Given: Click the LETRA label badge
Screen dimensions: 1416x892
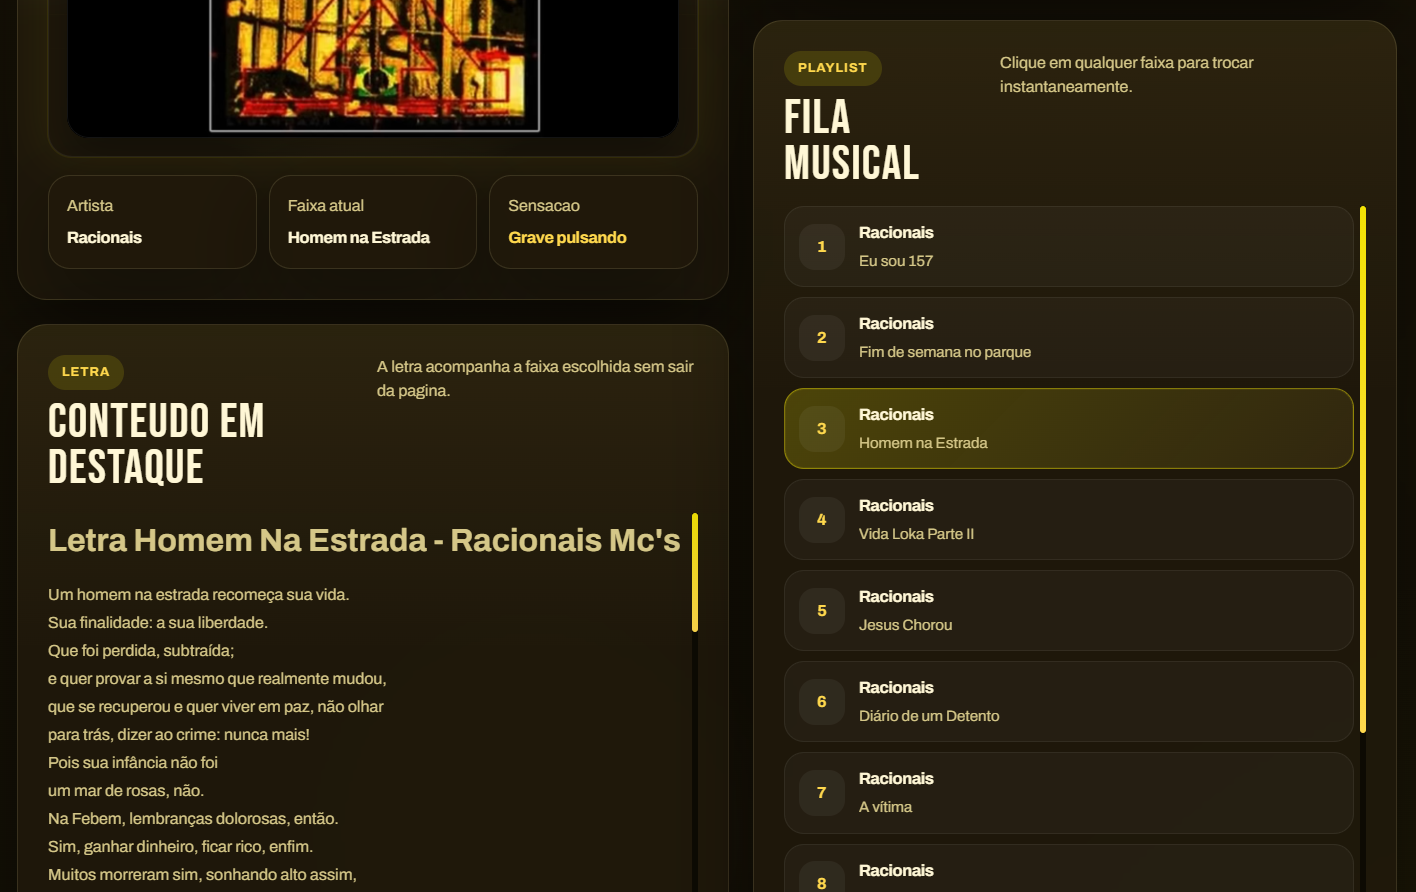Looking at the screenshot, I should [x=86, y=372].
